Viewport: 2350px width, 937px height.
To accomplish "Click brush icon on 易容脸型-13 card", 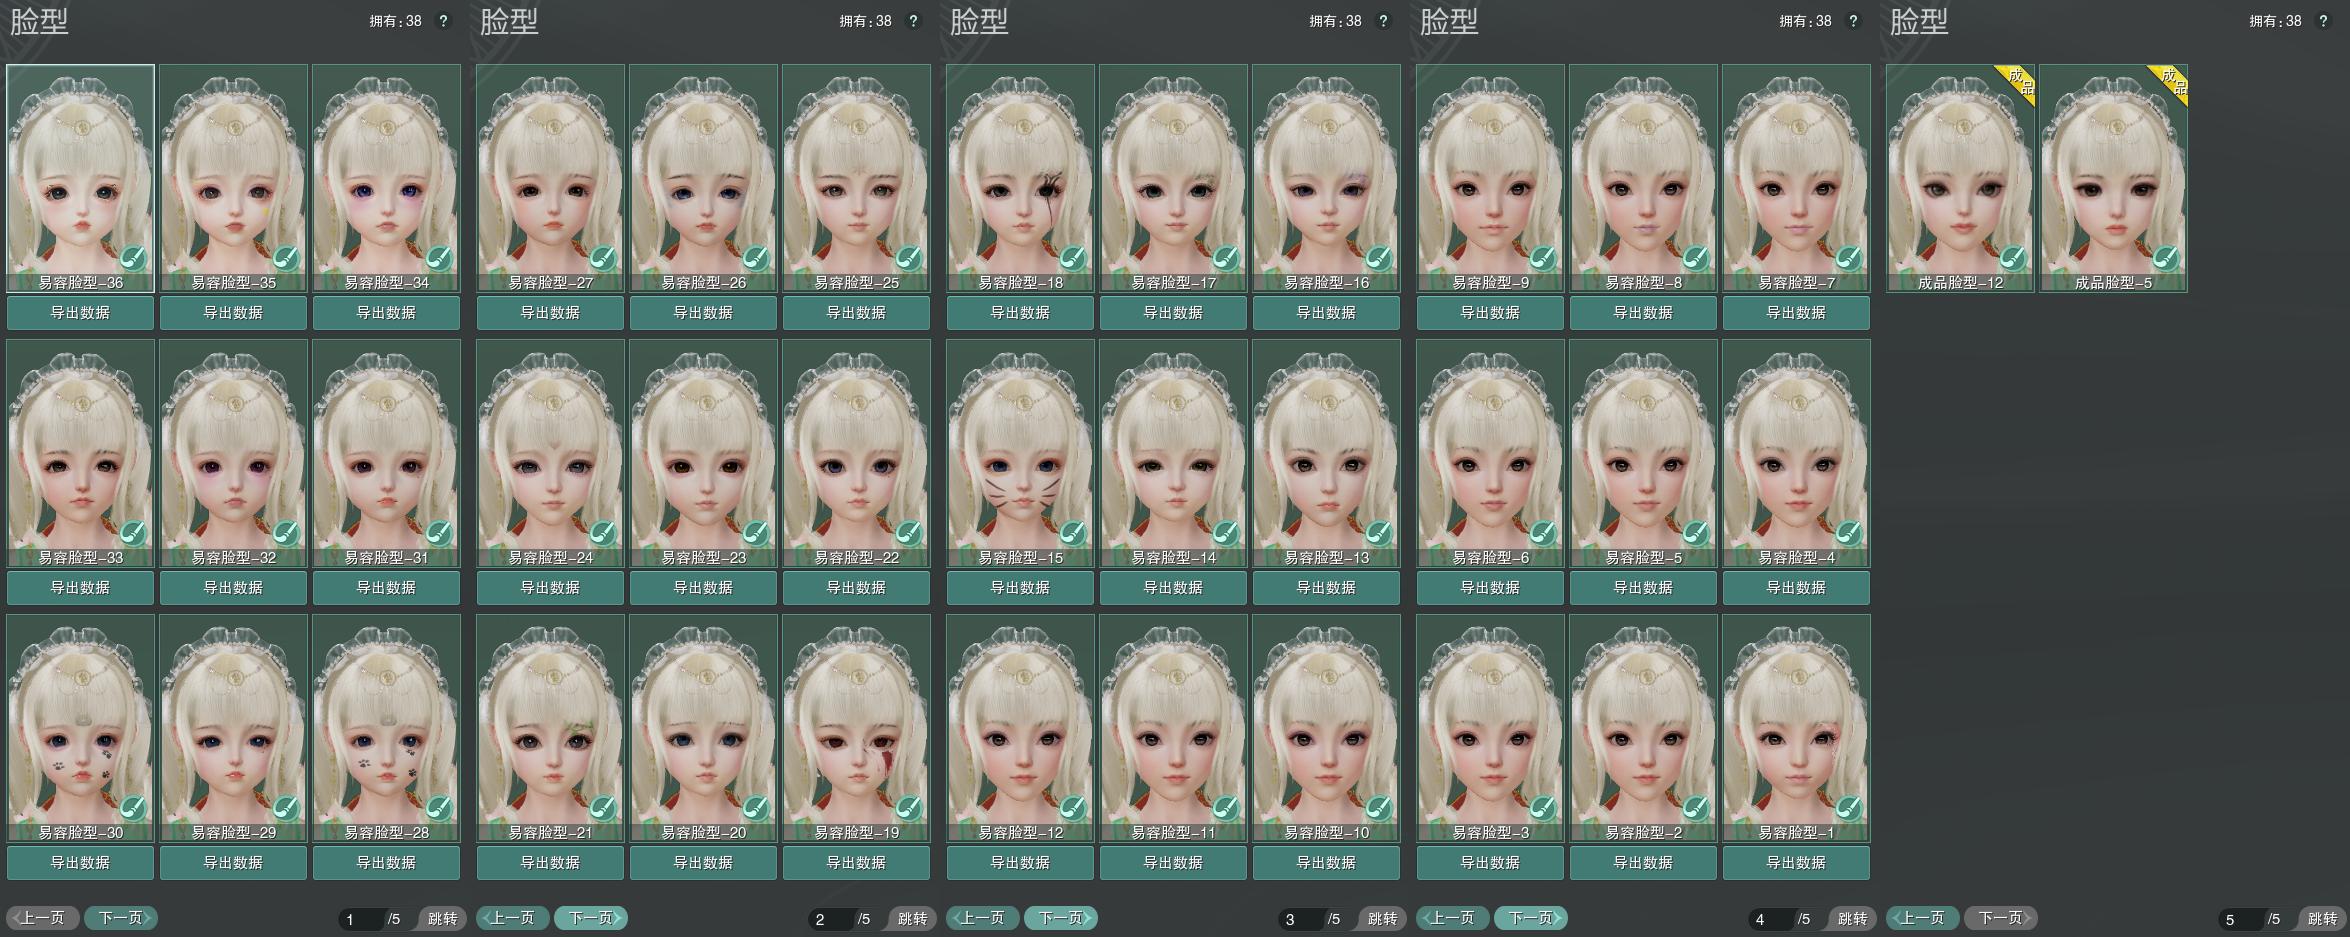I will (x=1379, y=534).
